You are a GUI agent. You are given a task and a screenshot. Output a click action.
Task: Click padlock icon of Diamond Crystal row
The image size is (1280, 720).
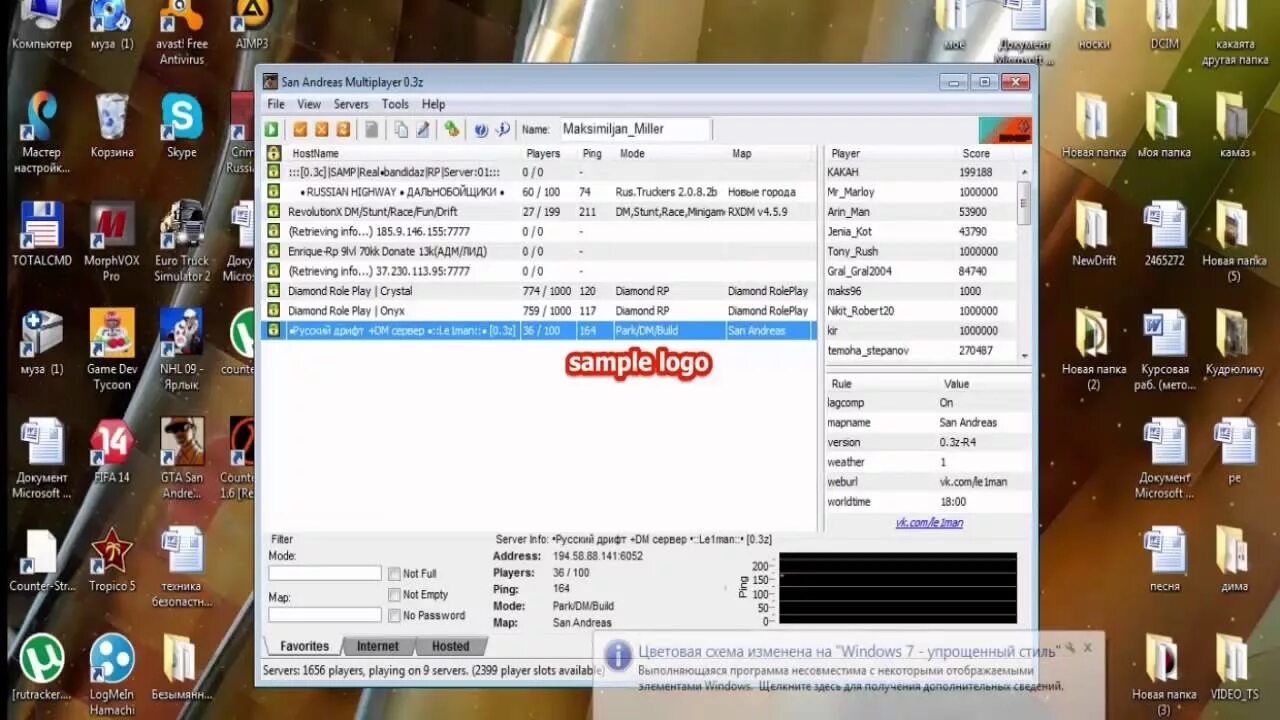(x=273, y=291)
